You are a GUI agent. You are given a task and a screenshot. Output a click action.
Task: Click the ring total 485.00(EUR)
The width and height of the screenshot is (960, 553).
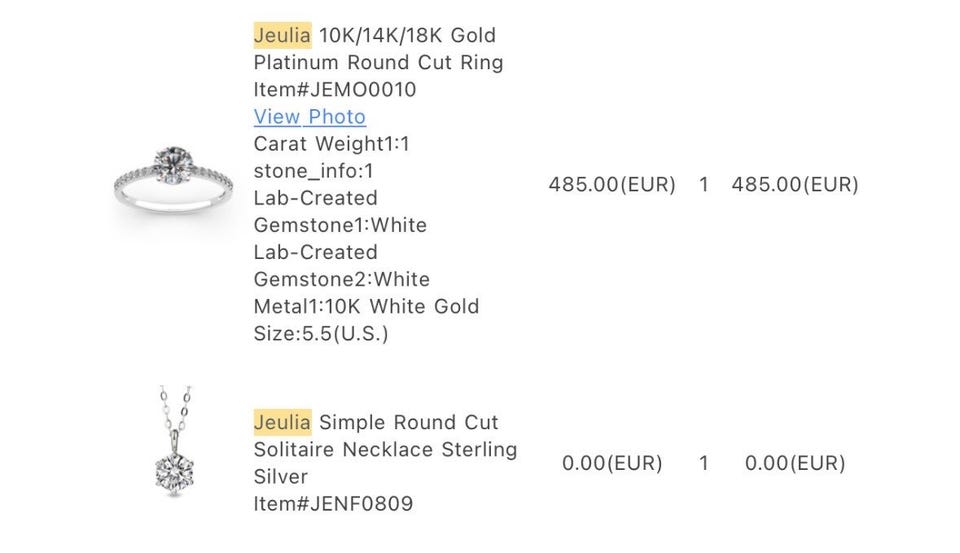(x=795, y=184)
